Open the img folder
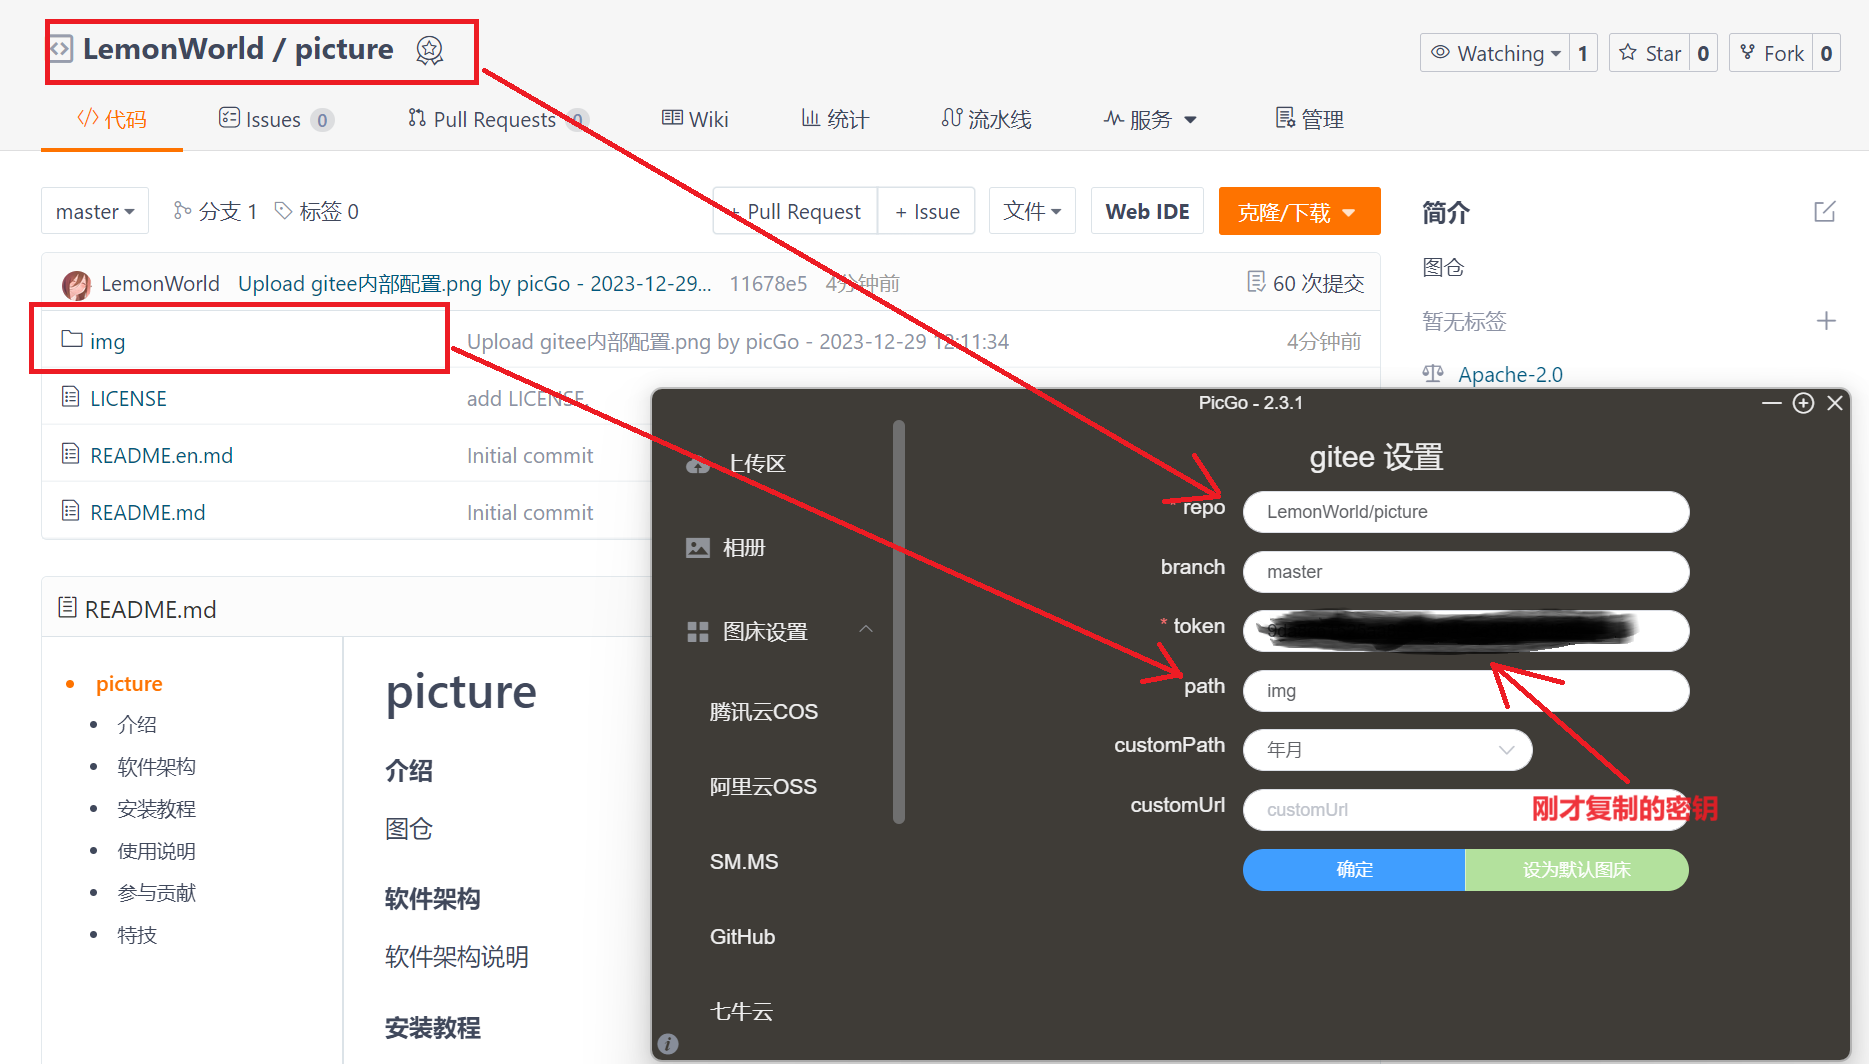 click(107, 341)
